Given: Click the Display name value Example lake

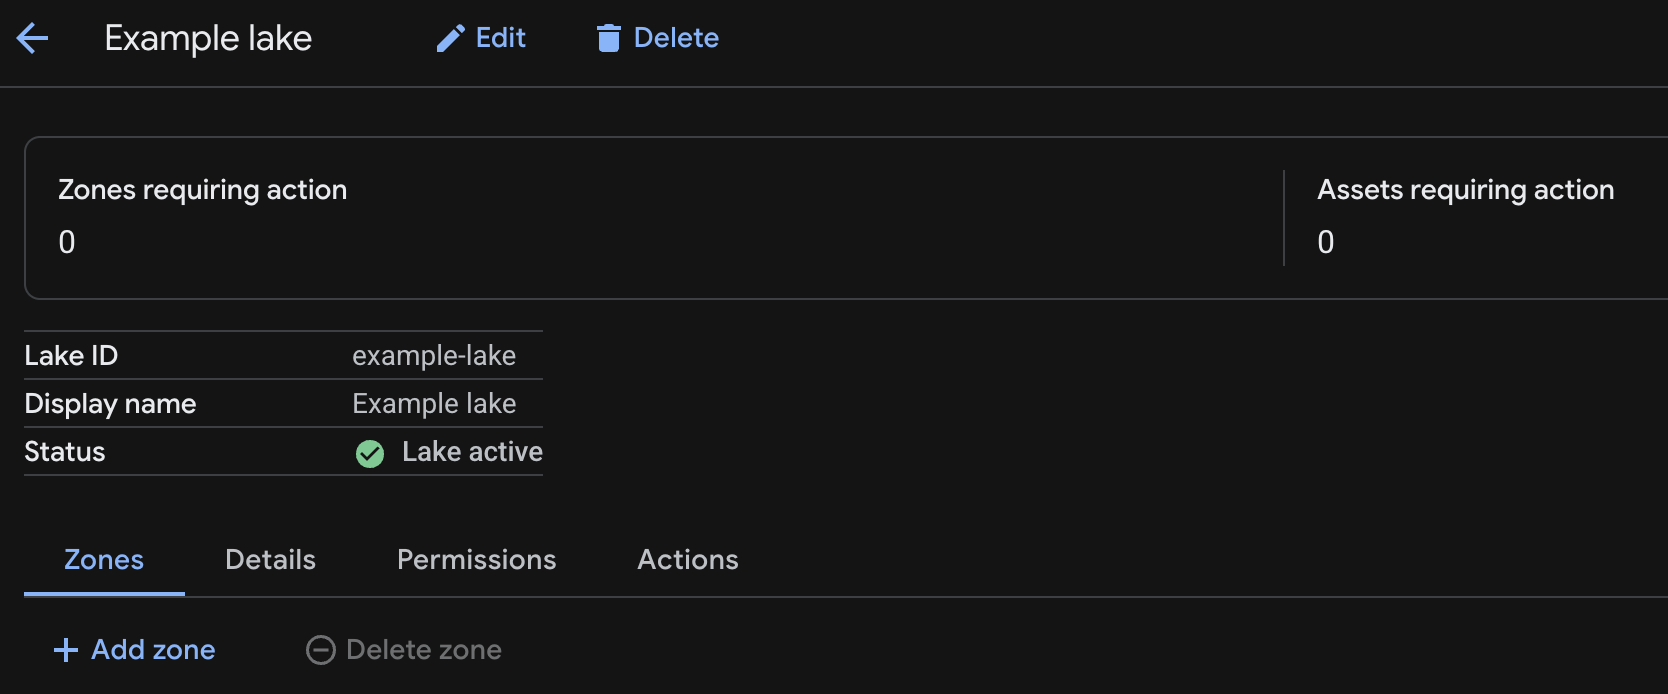Looking at the screenshot, I should point(434,404).
